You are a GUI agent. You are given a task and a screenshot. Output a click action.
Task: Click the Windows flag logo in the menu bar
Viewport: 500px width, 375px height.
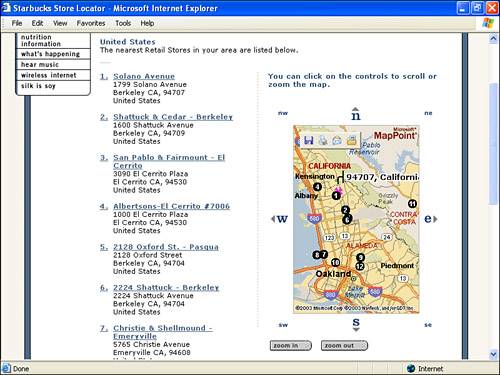pos(488,23)
